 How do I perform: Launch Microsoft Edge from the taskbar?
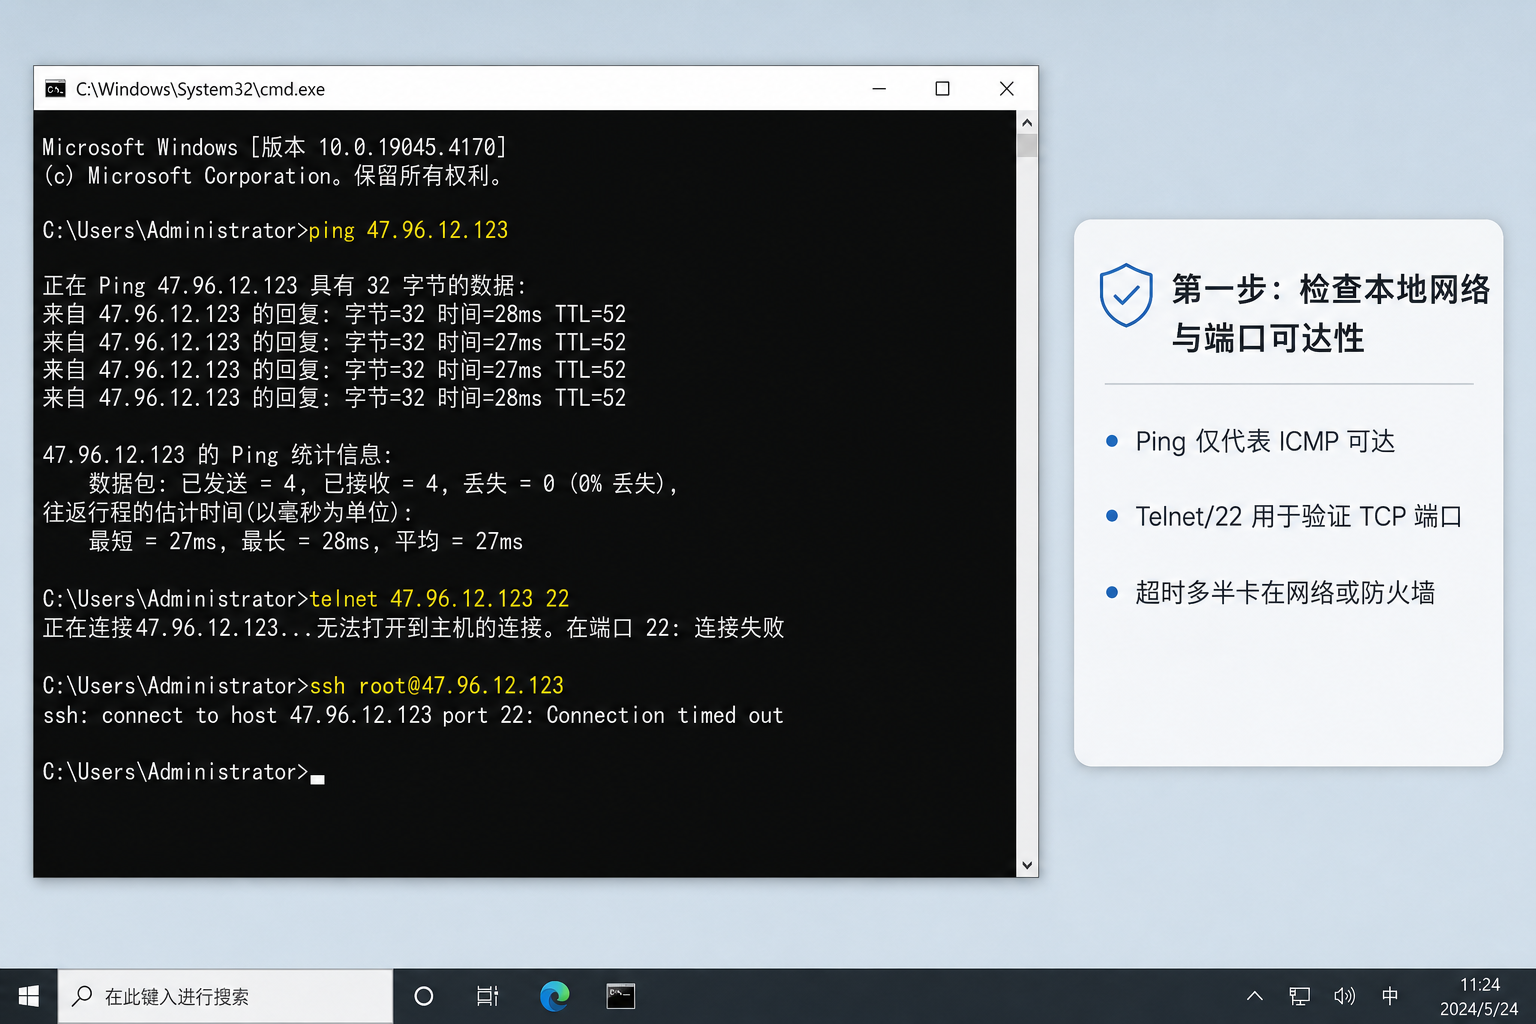(555, 996)
